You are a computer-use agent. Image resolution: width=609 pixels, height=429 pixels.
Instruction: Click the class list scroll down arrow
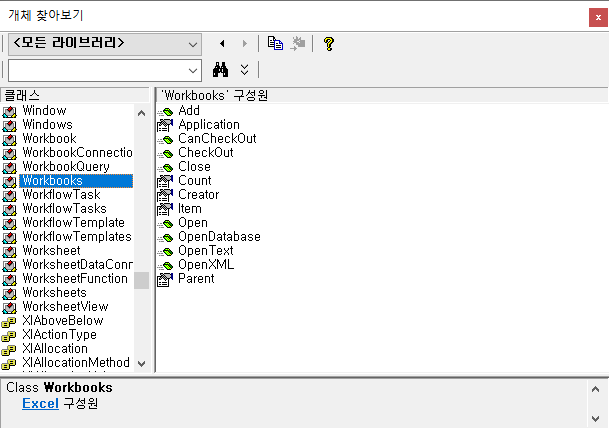click(x=141, y=364)
